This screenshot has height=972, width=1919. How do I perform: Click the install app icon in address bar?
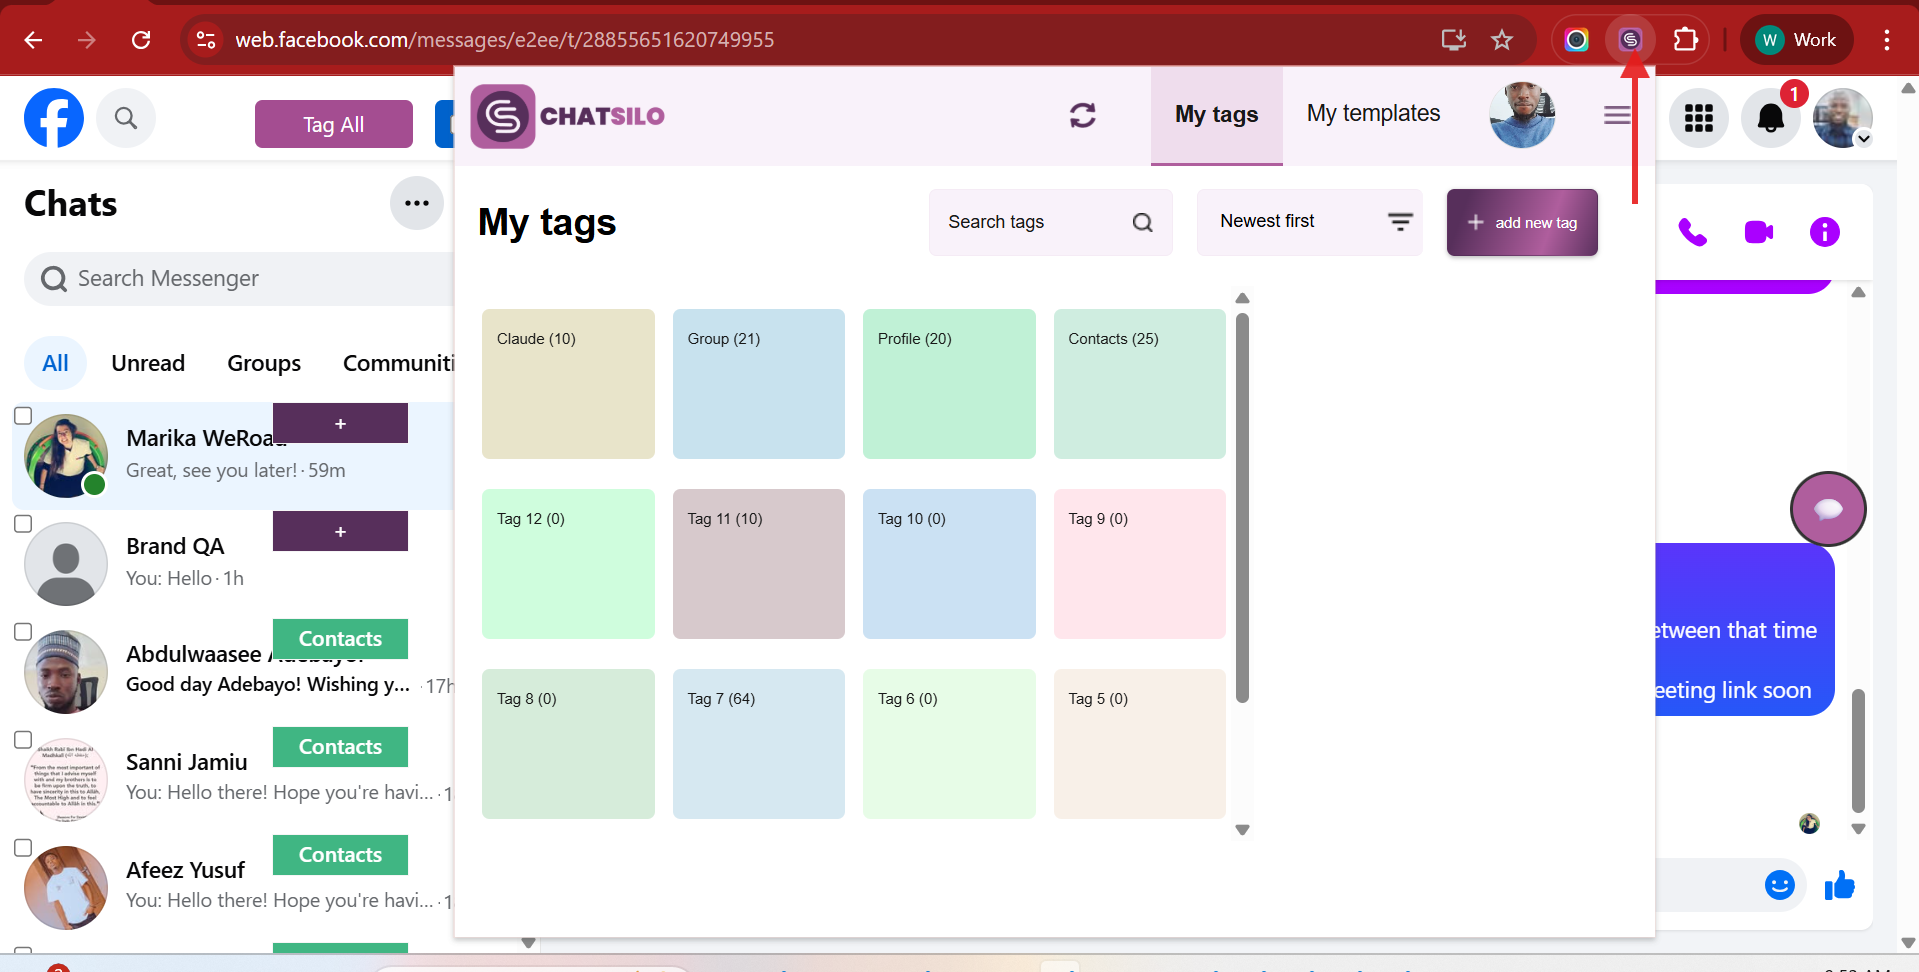click(1453, 40)
